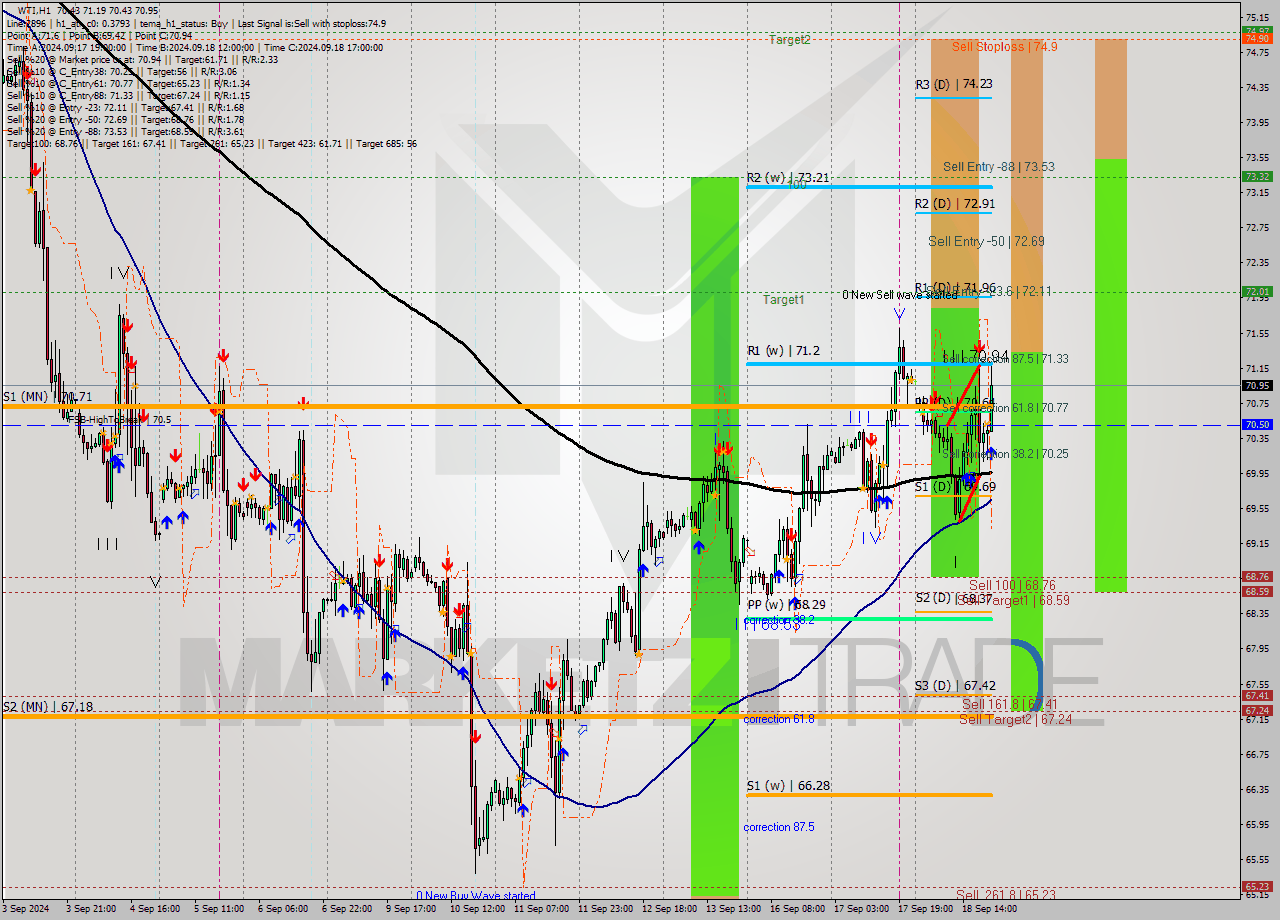Click the 'R2 (w) | 73.21' pivot label
Image resolution: width=1280 pixels, height=920 pixels.
tap(787, 178)
